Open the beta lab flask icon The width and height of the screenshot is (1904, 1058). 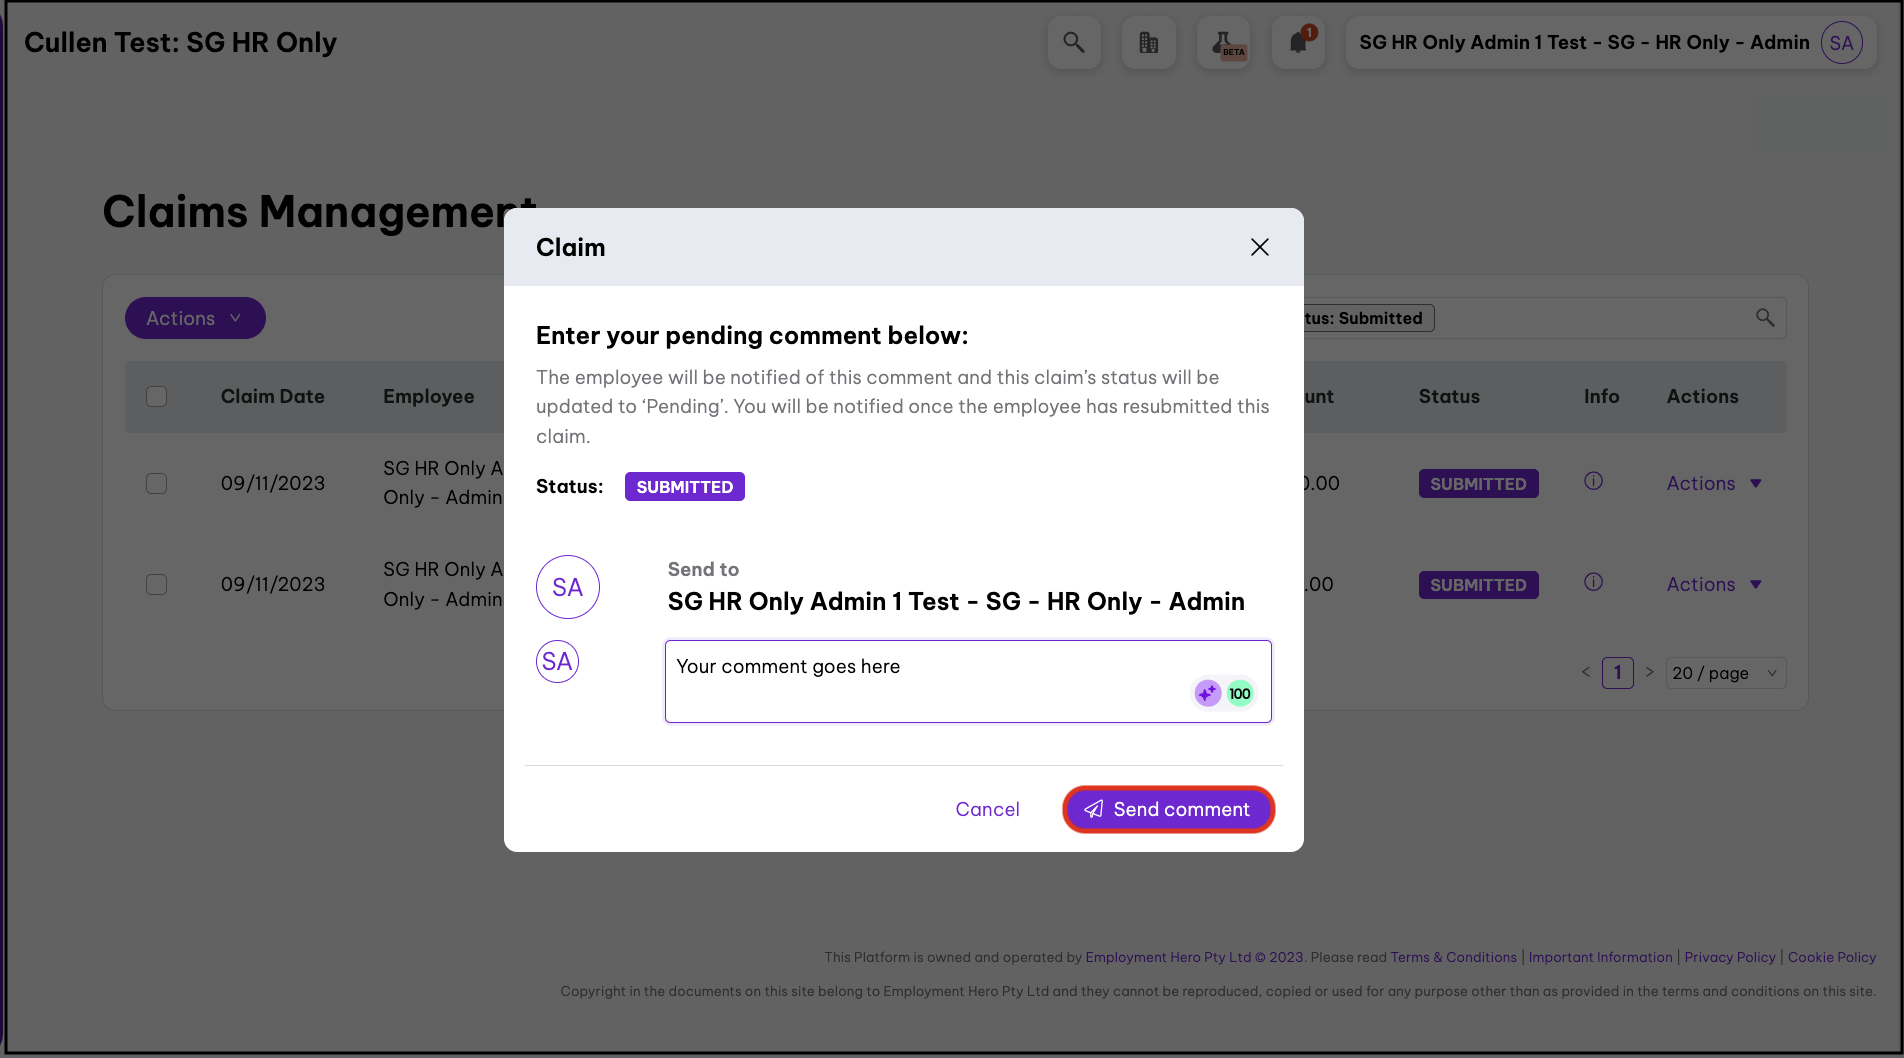click(1223, 43)
